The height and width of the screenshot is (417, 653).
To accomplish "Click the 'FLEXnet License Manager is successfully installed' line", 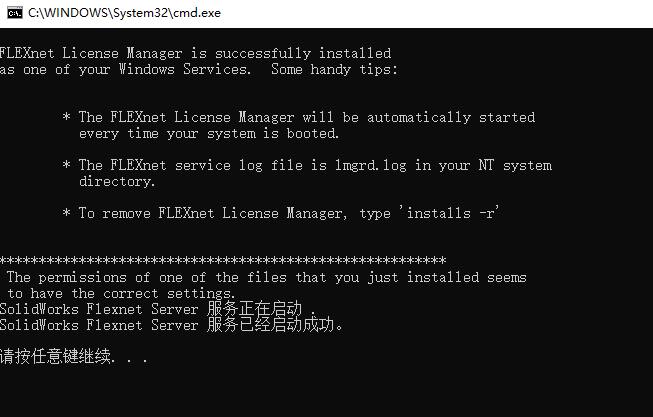I will 195,53.
